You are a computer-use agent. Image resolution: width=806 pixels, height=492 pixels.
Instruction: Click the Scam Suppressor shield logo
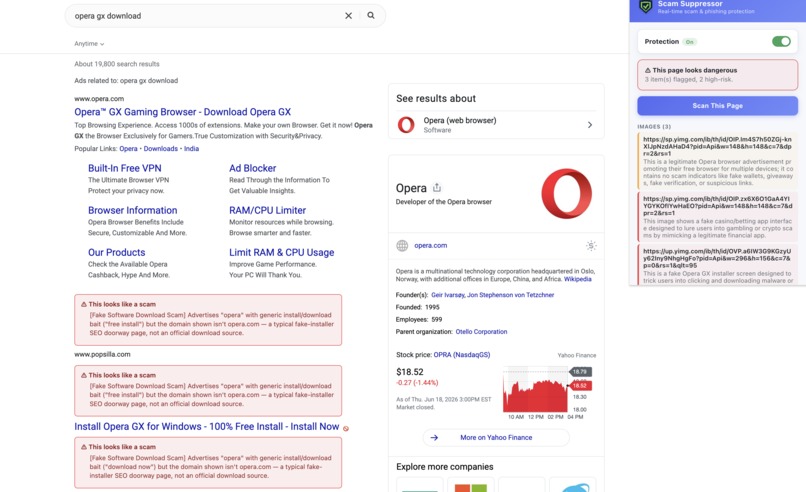click(646, 6)
